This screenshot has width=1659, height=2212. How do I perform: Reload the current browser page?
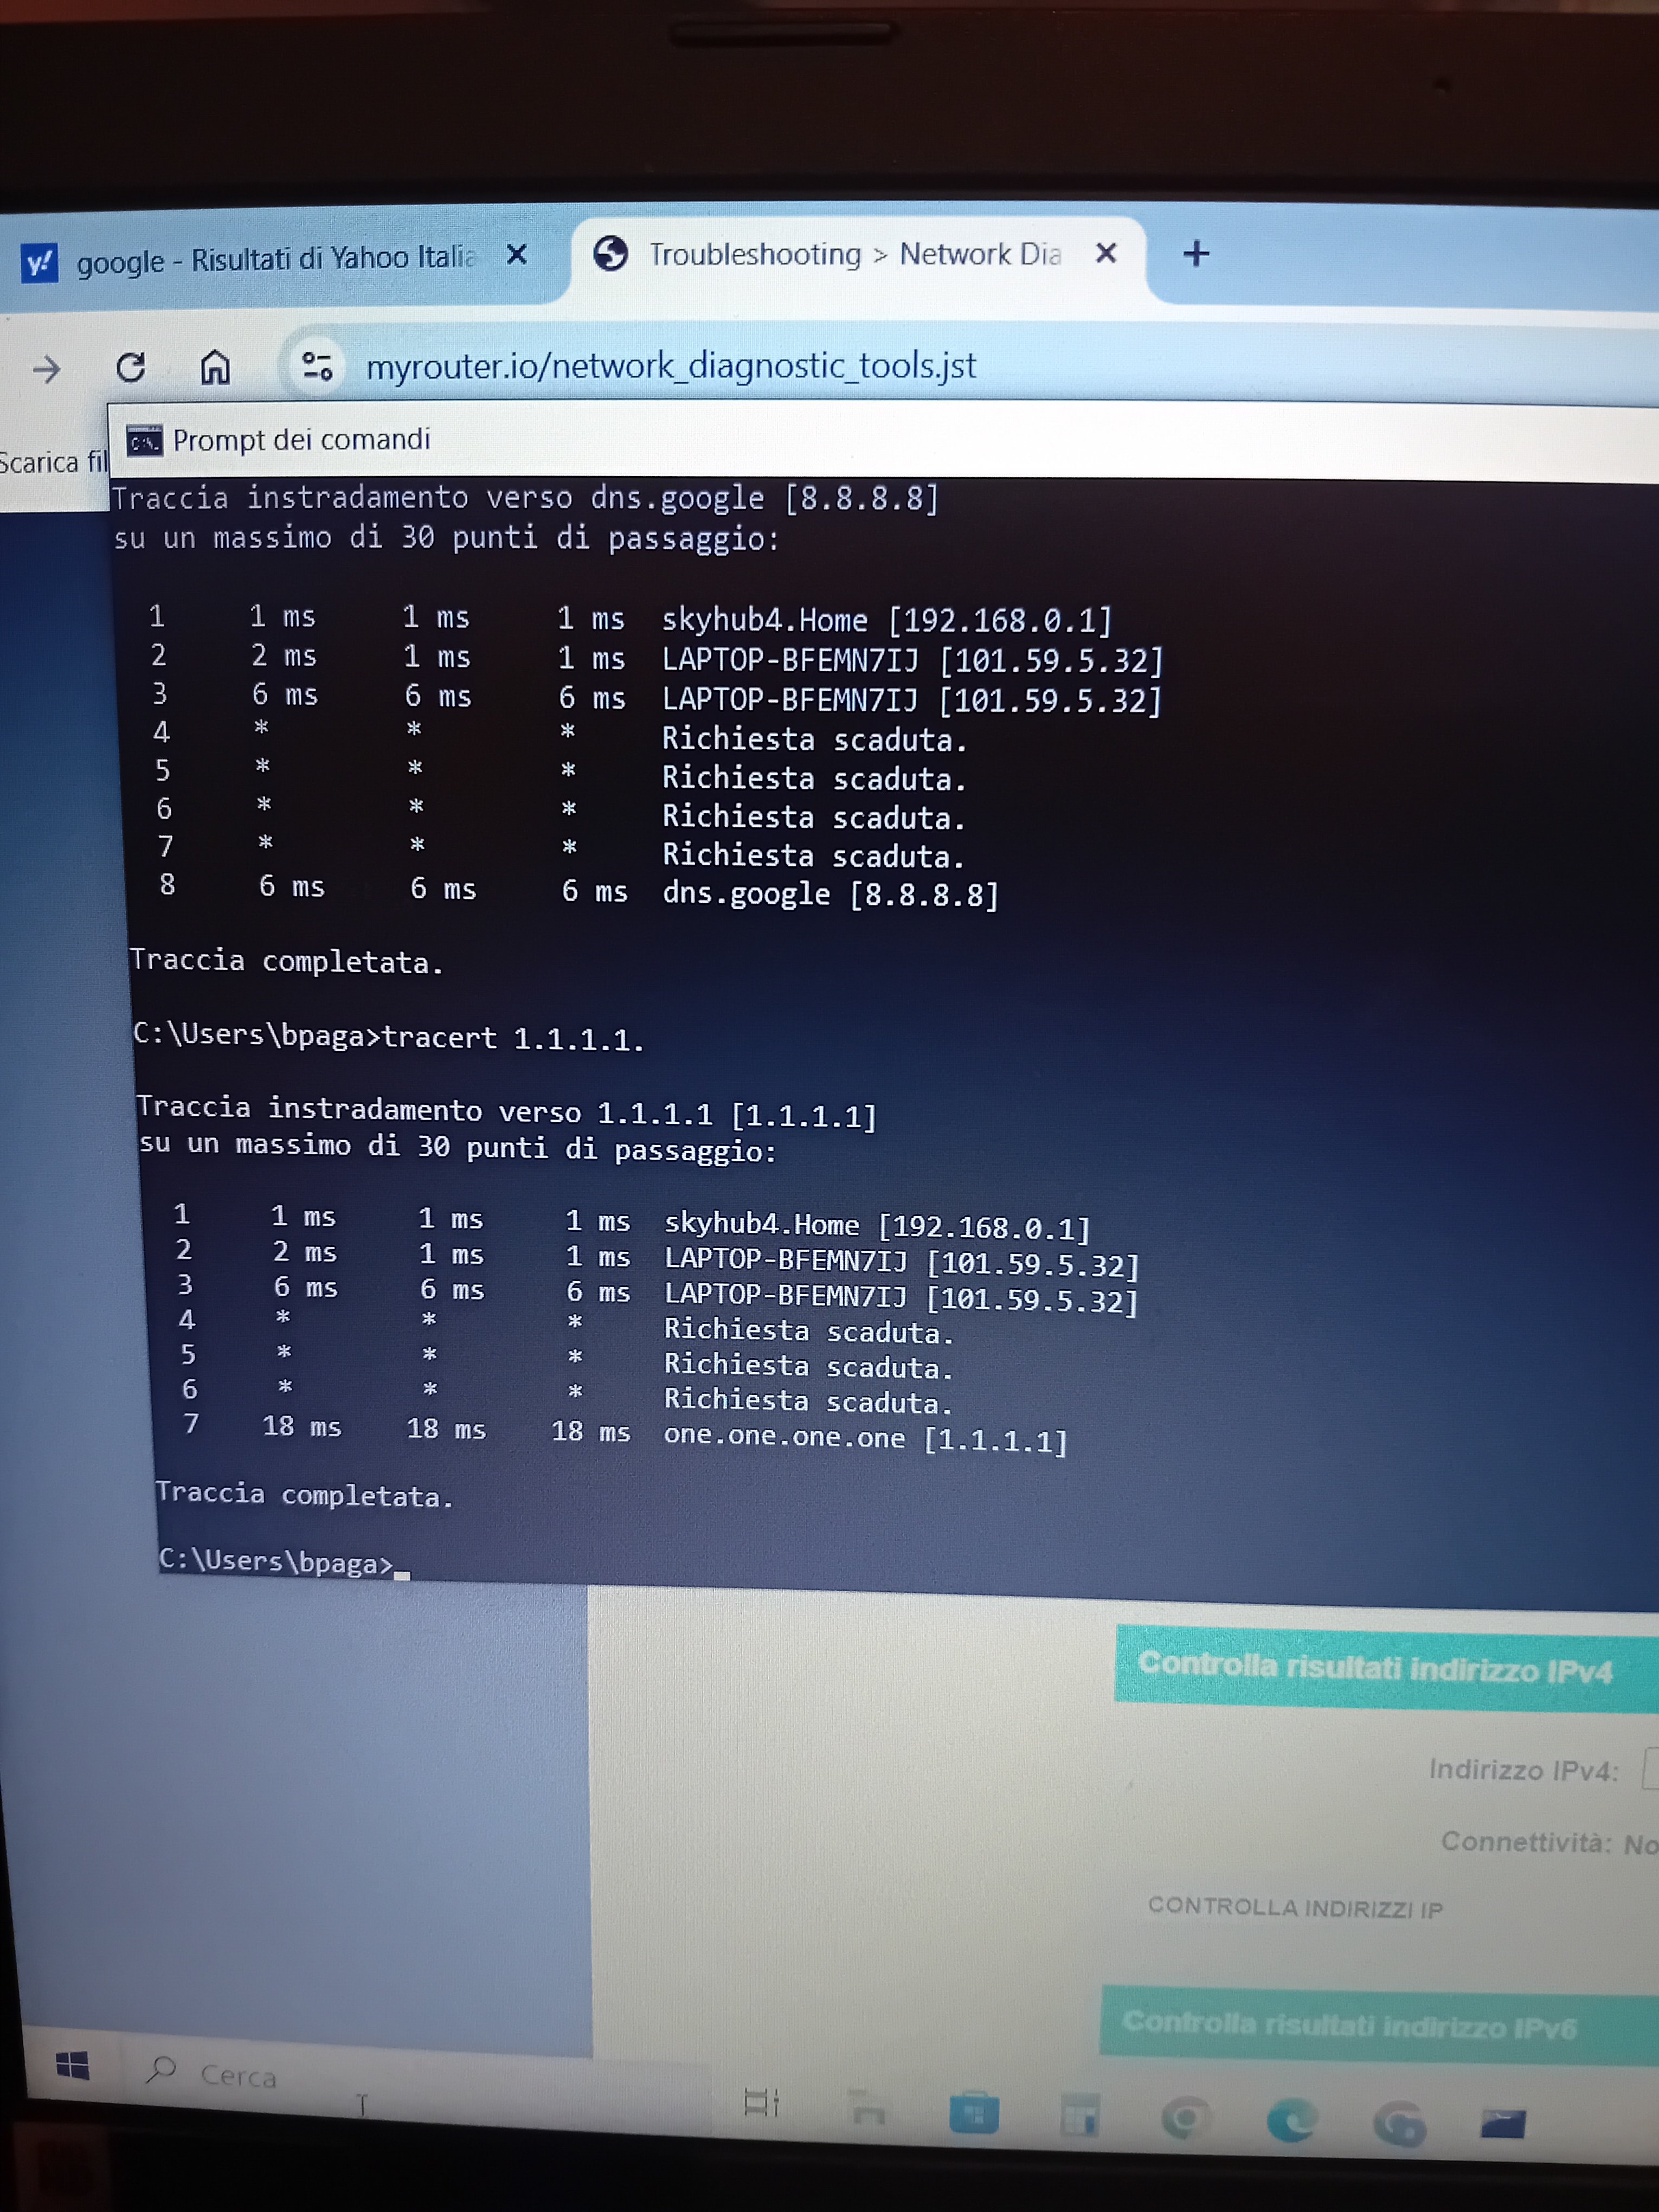click(130, 367)
